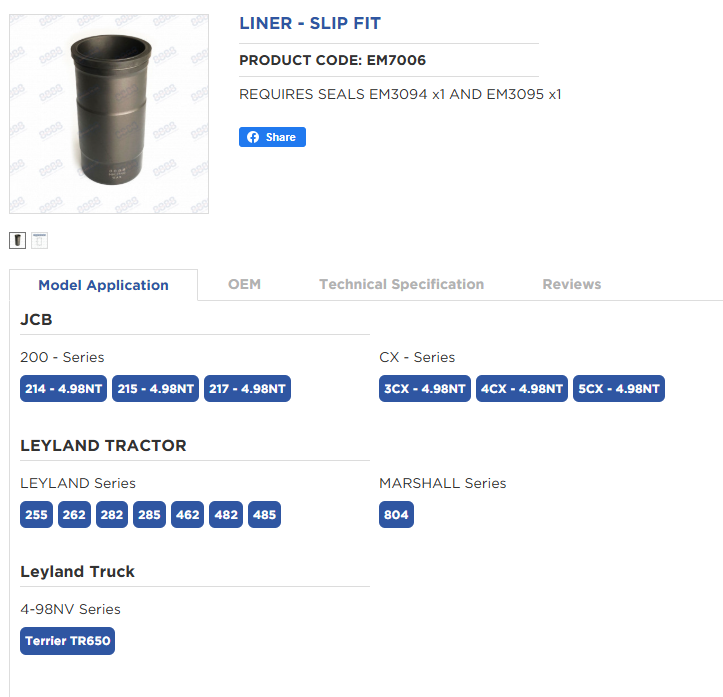Open the Technical Specification tab

(x=401, y=284)
